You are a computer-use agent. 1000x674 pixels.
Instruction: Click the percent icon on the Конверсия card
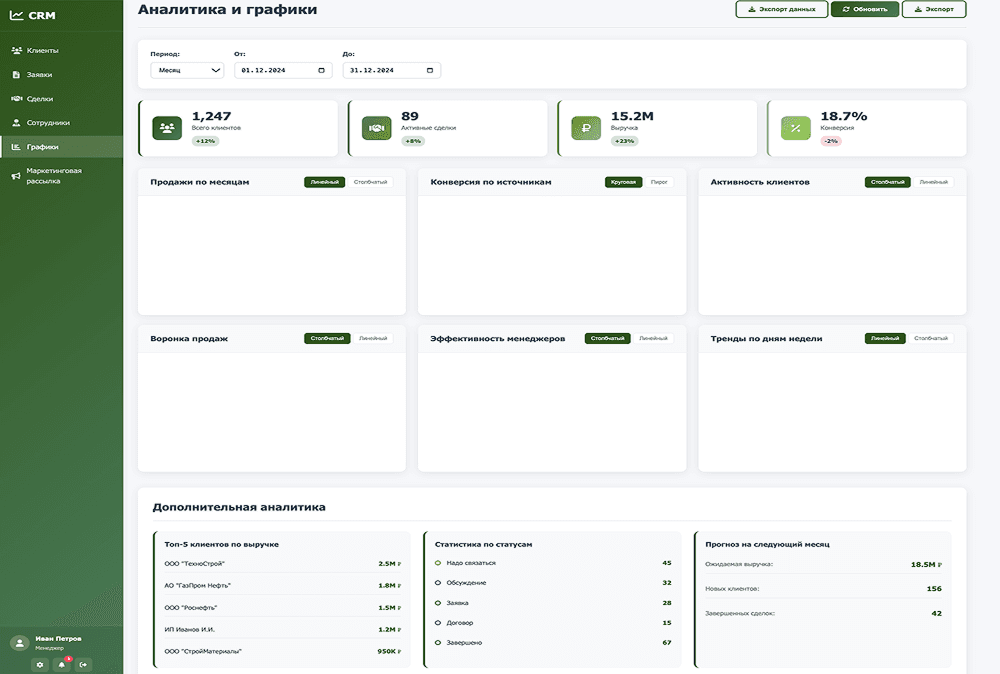[795, 128]
